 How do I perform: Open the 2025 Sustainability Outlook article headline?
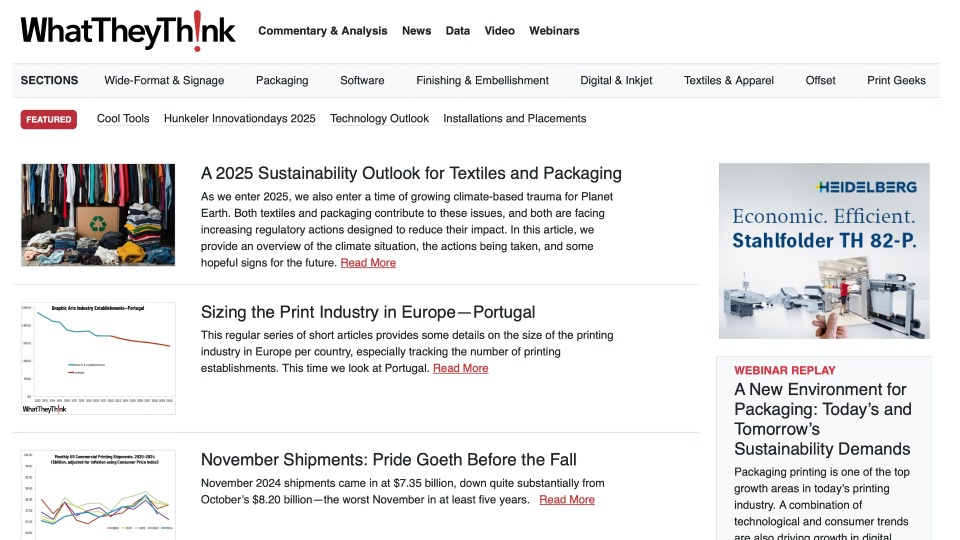[x=411, y=174]
